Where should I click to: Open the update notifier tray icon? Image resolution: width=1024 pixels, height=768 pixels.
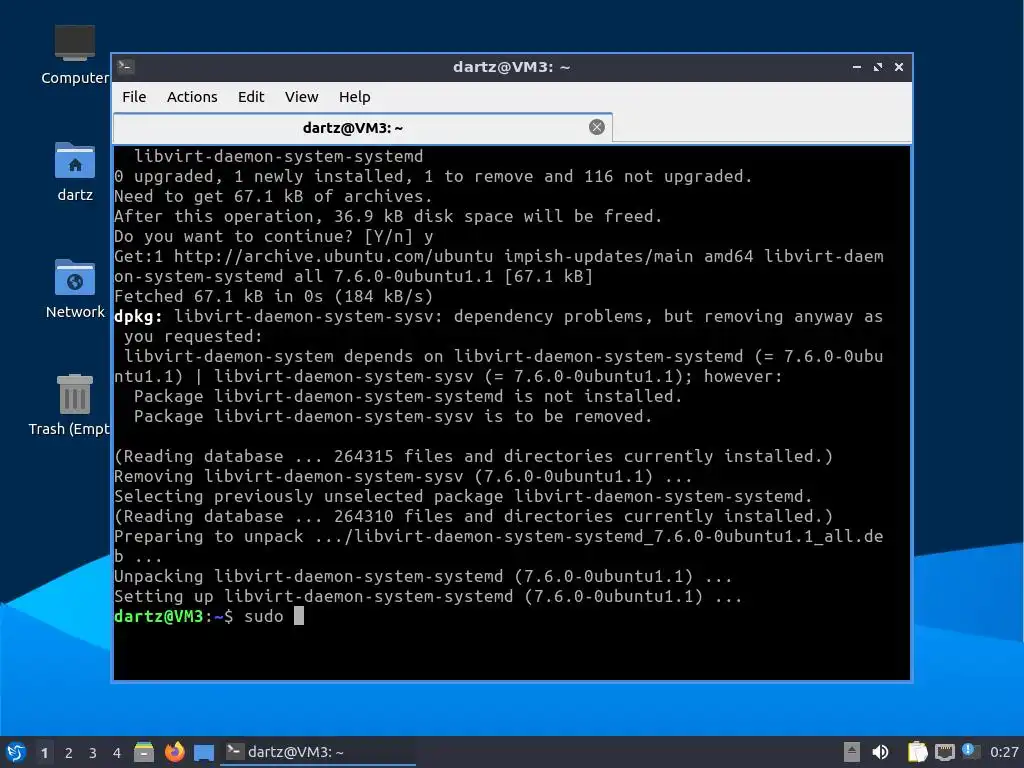tap(970, 751)
